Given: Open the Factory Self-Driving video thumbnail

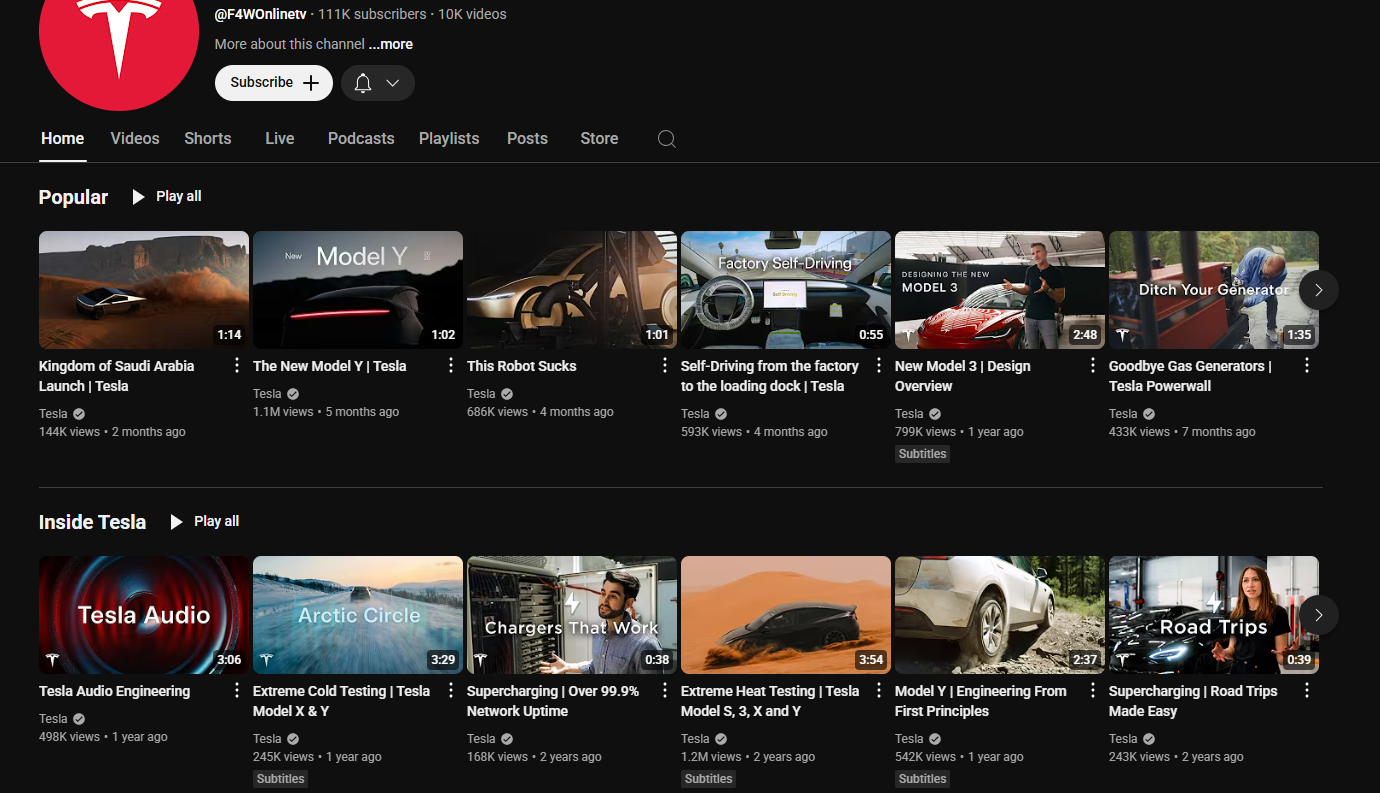Looking at the screenshot, I should 785,290.
